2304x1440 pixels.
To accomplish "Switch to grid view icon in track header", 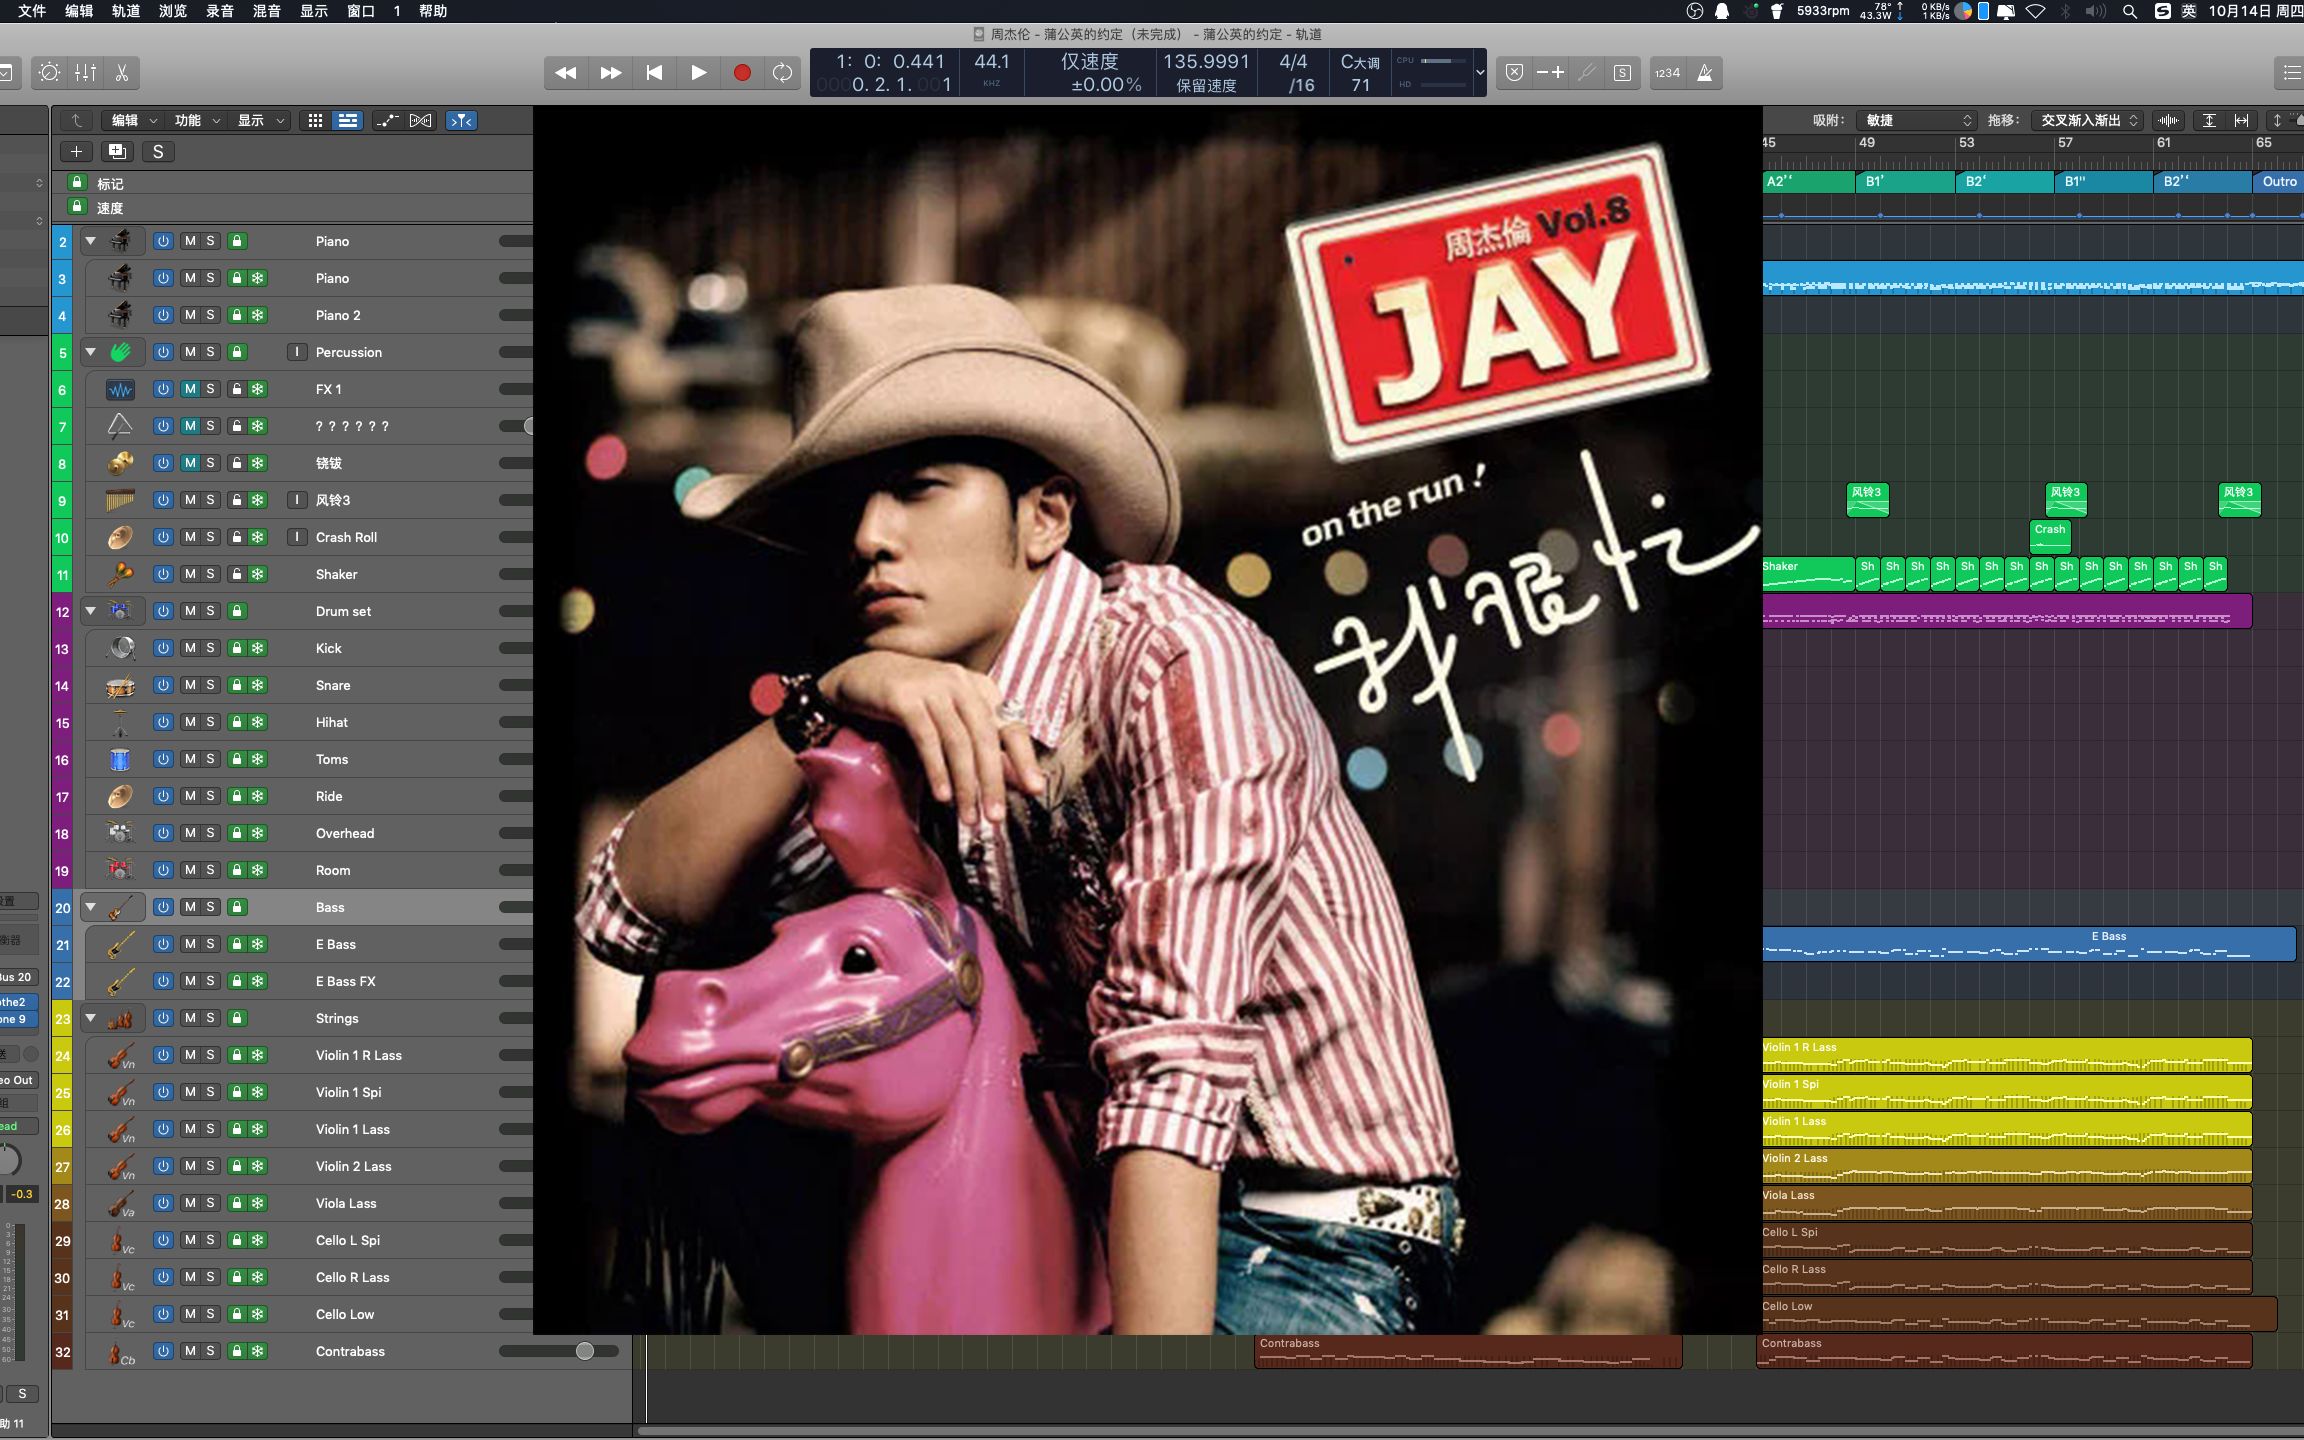I will tap(315, 120).
